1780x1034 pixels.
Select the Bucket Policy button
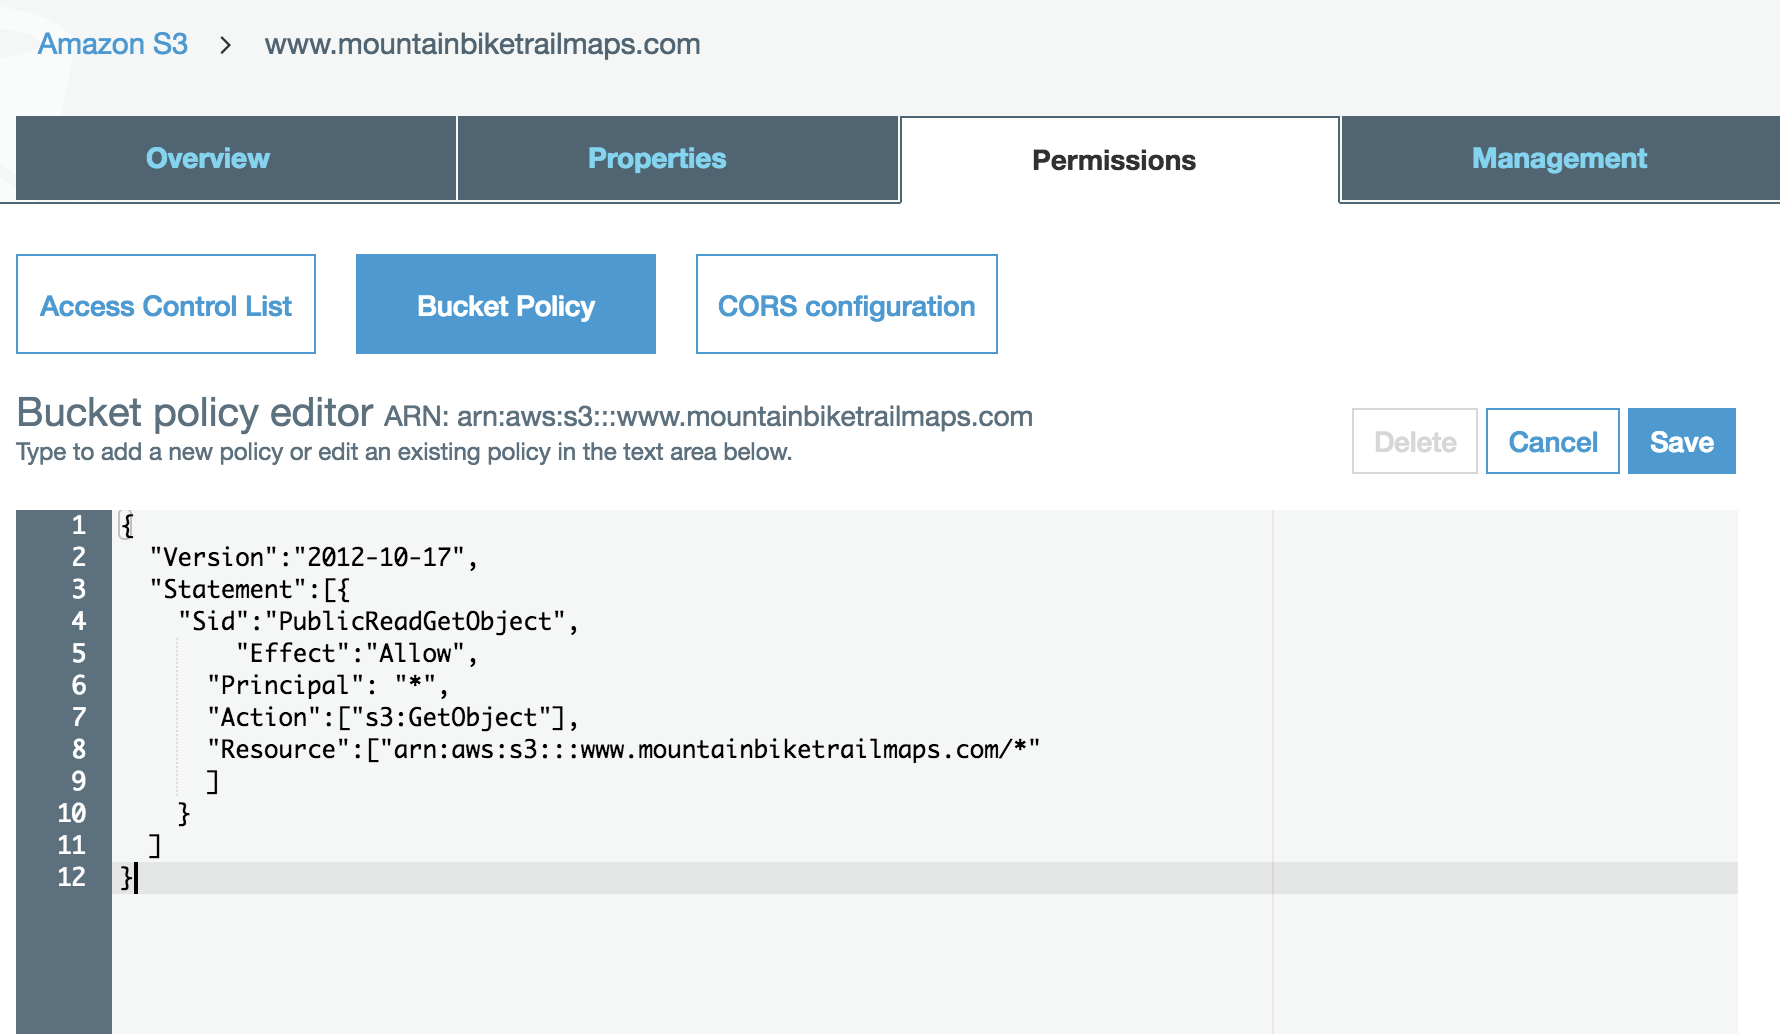coord(506,304)
